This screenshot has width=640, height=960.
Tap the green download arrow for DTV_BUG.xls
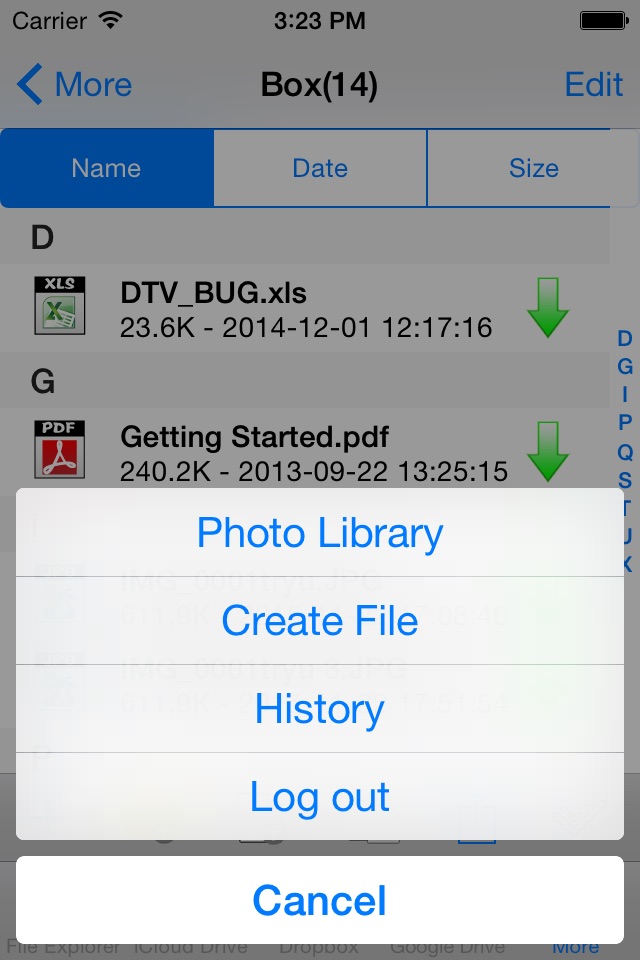tap(548, 308)
